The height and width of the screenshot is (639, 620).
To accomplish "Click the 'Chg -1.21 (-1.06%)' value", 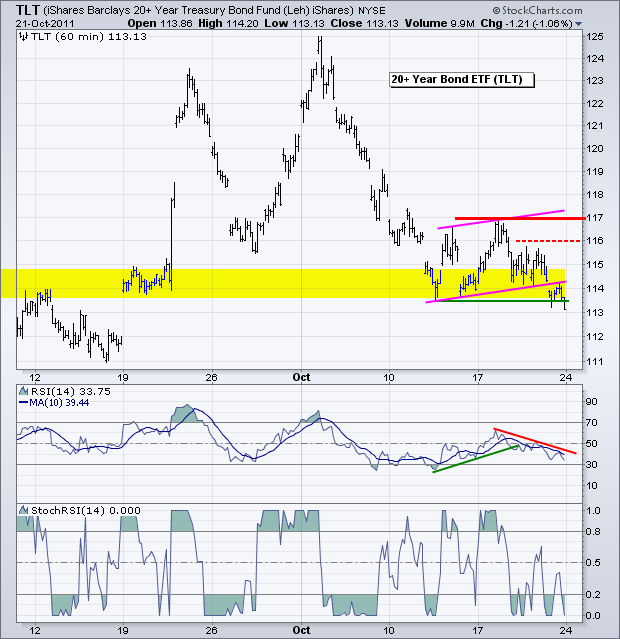I will pos(526,24).
